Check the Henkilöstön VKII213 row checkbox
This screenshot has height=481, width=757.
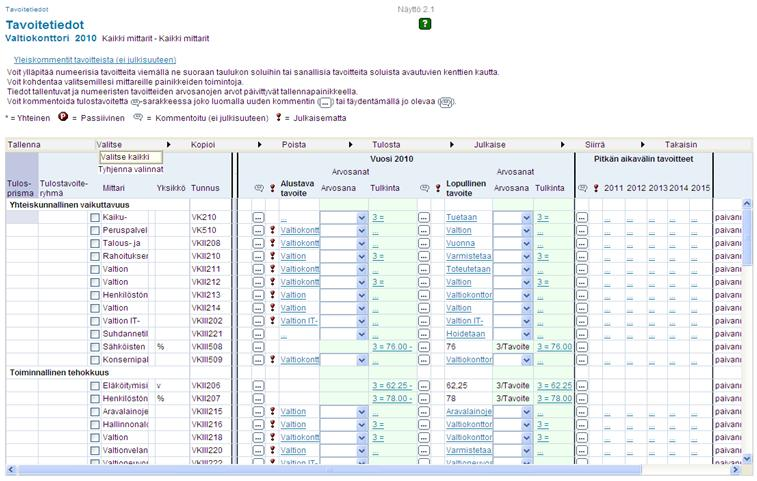click(x=95, y=295)
